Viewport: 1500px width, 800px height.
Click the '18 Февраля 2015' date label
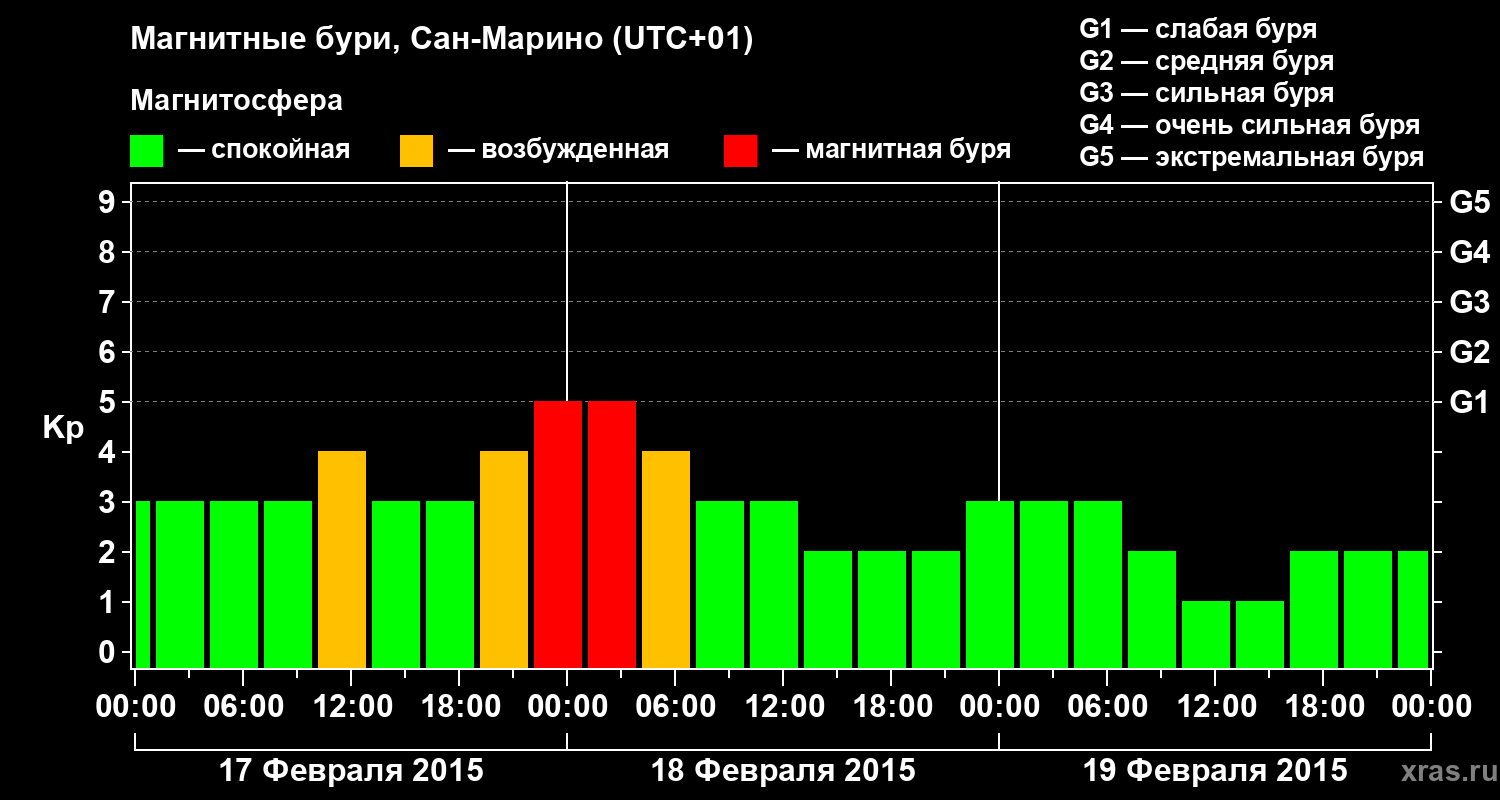tap(783, 771)
